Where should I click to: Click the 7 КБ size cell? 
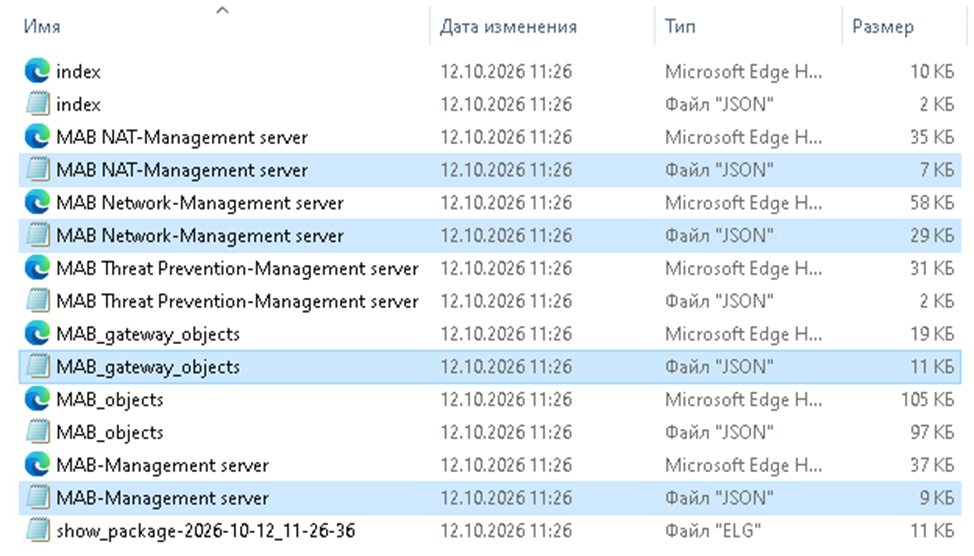click(937, 170)
